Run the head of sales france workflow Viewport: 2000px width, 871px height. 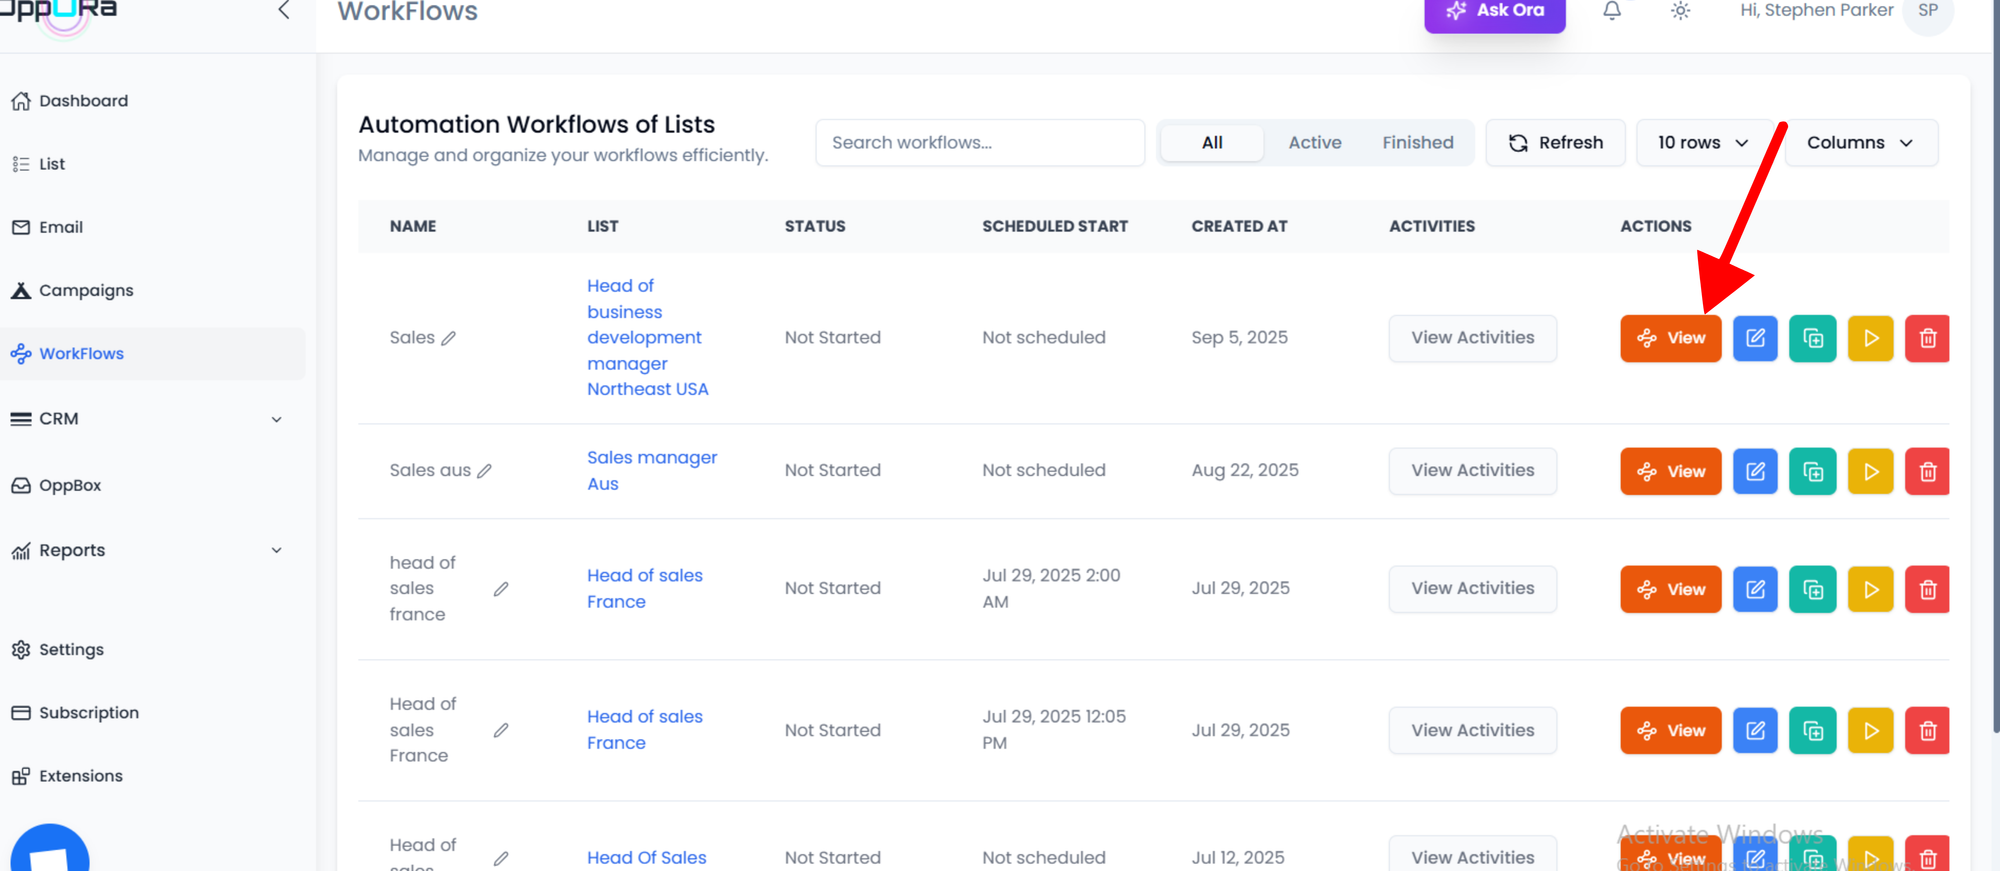click(1870, 589)
